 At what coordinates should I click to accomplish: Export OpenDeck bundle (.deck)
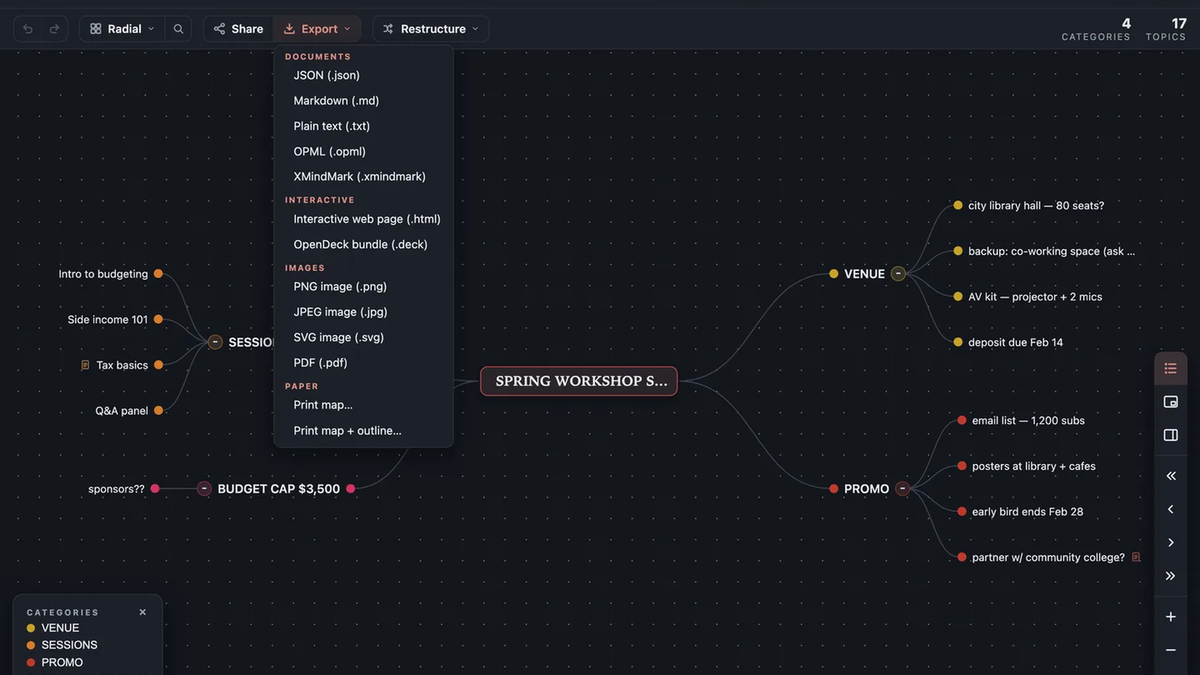pyautogui.click(x=363, y=244)
